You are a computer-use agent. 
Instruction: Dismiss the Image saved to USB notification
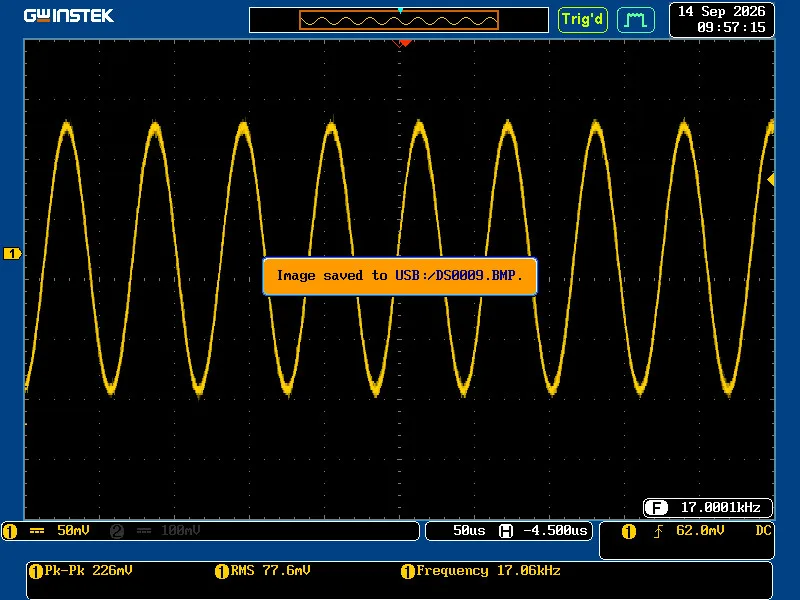[400, 276]
